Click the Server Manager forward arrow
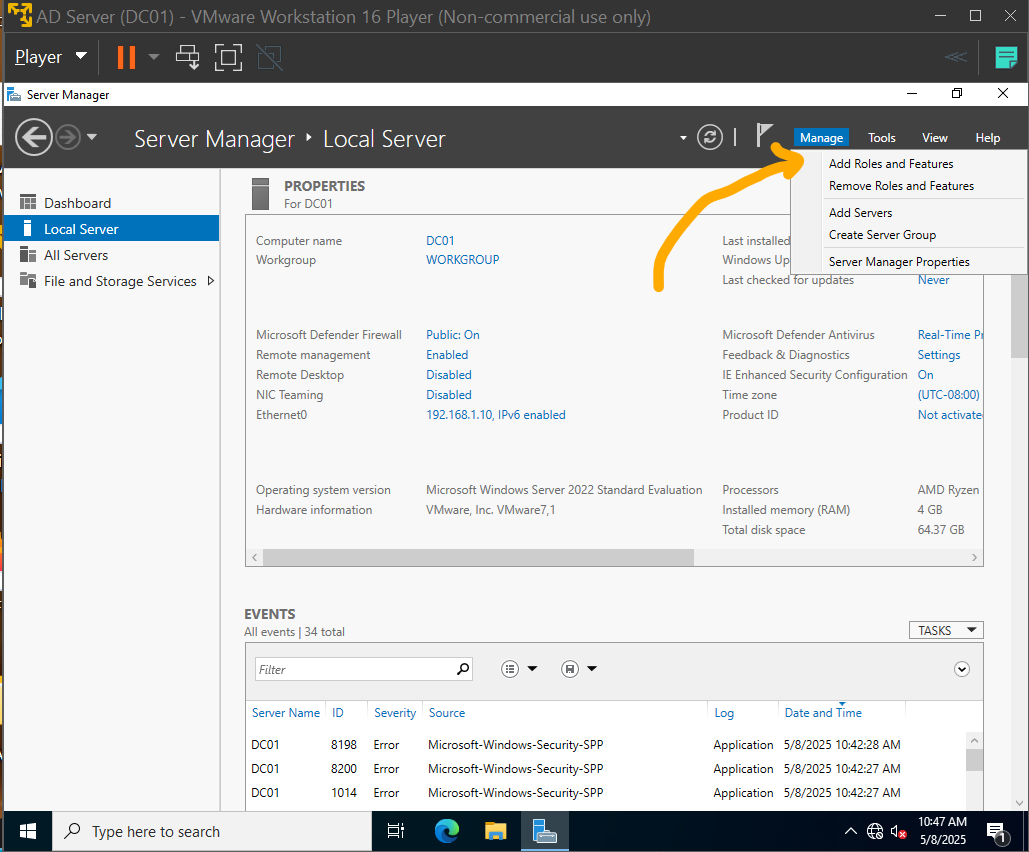Viewport: 1029px width, 852px height. 68,137
